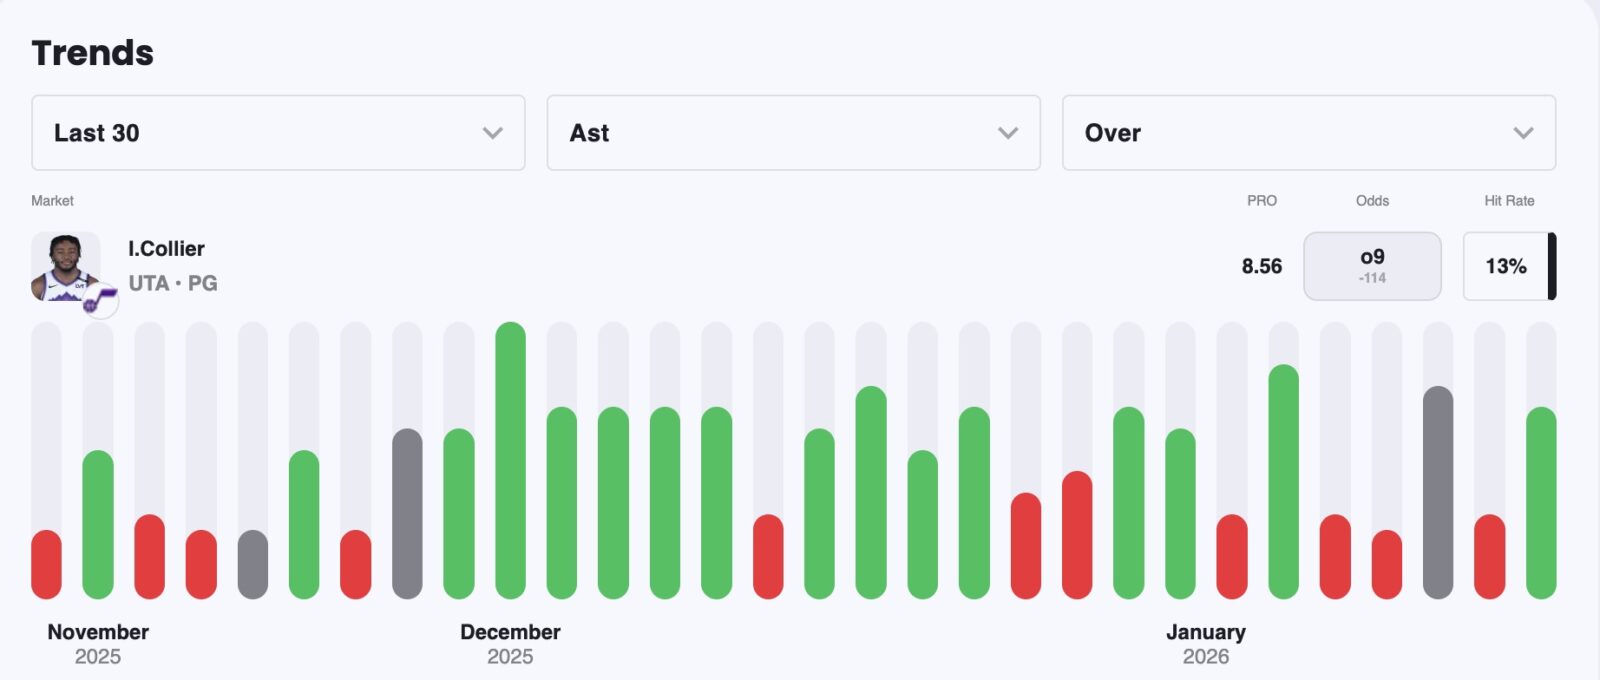Select the o9 -114 odds button
This screenshot has height=680, width=1600.
(1372, 266)
